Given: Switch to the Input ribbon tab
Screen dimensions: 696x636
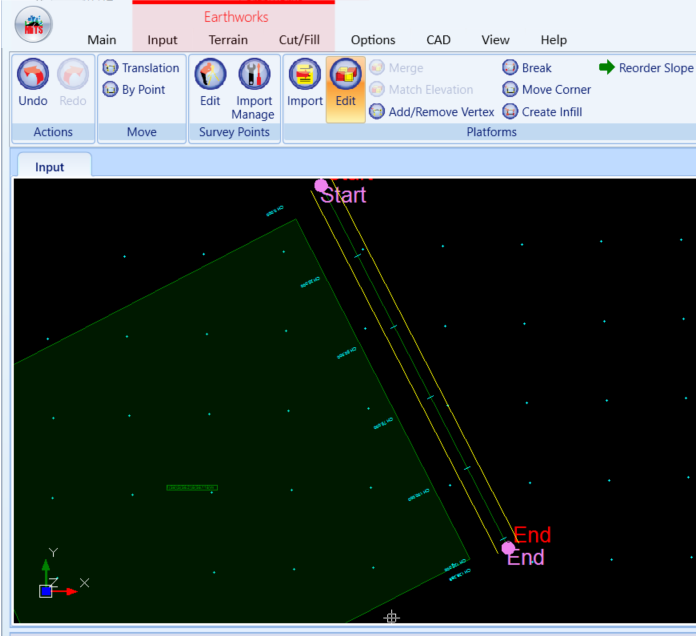Looking at the screenshot, I should [162, 40].
